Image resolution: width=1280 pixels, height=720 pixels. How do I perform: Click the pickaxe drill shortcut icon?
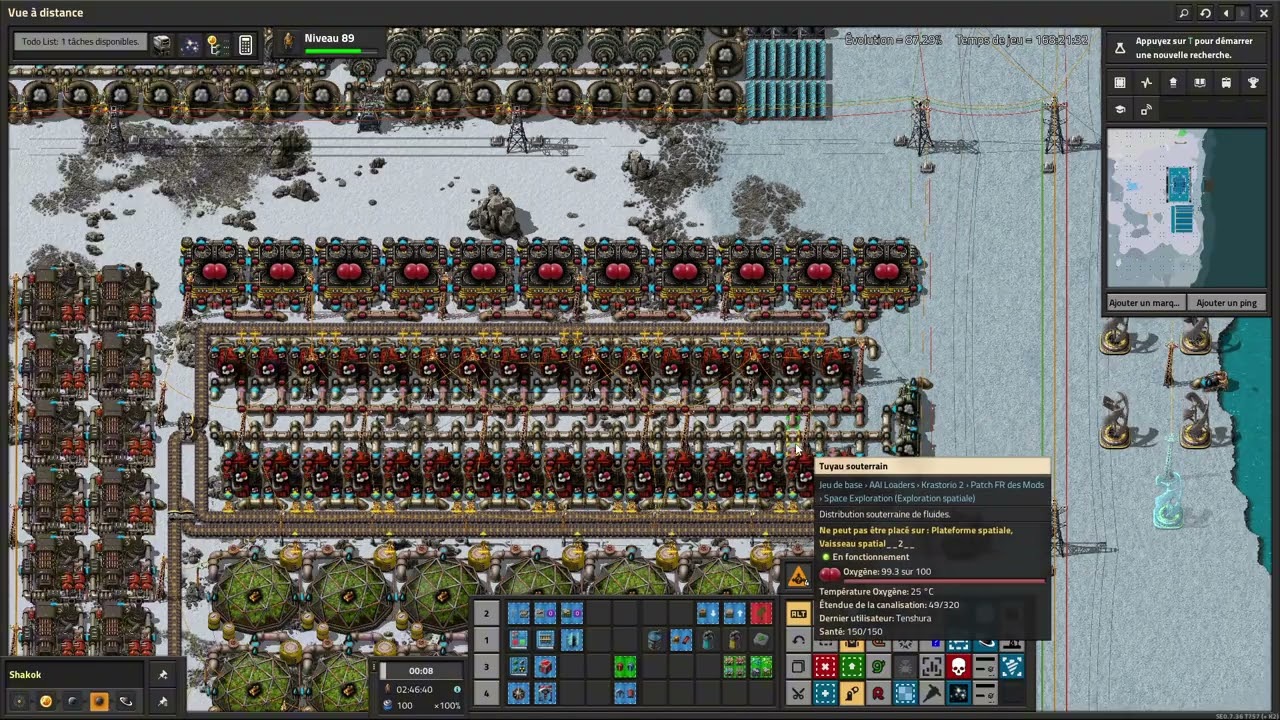point(932,692)
